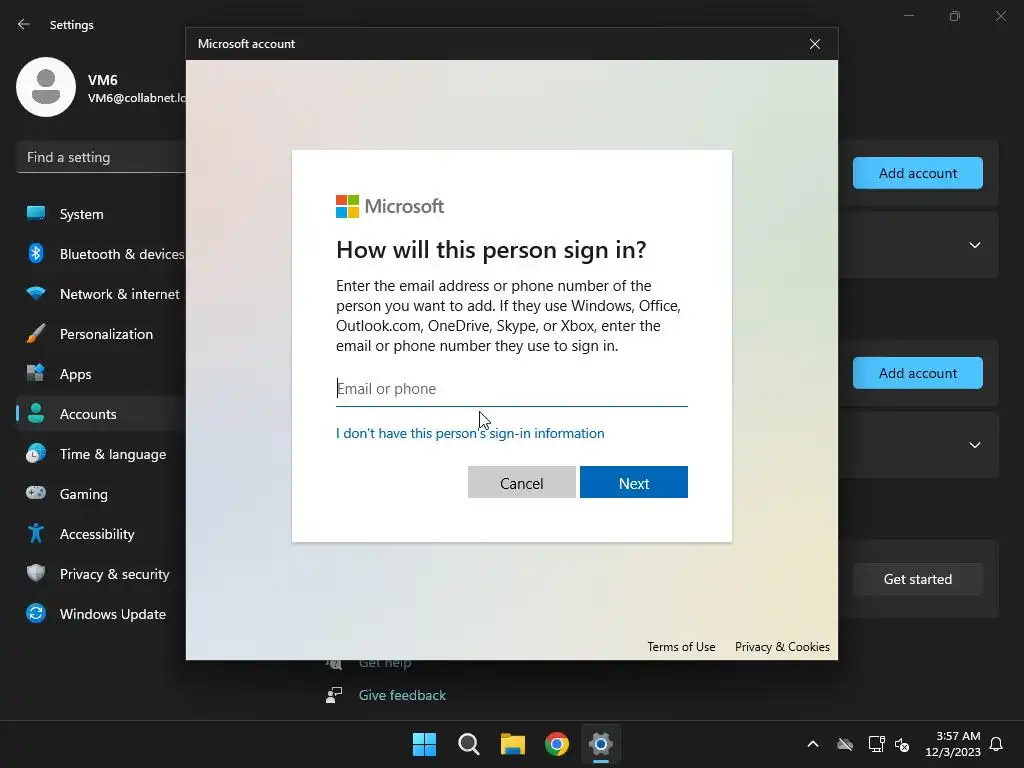Focus the Email or phone field

tap(511, 389)
